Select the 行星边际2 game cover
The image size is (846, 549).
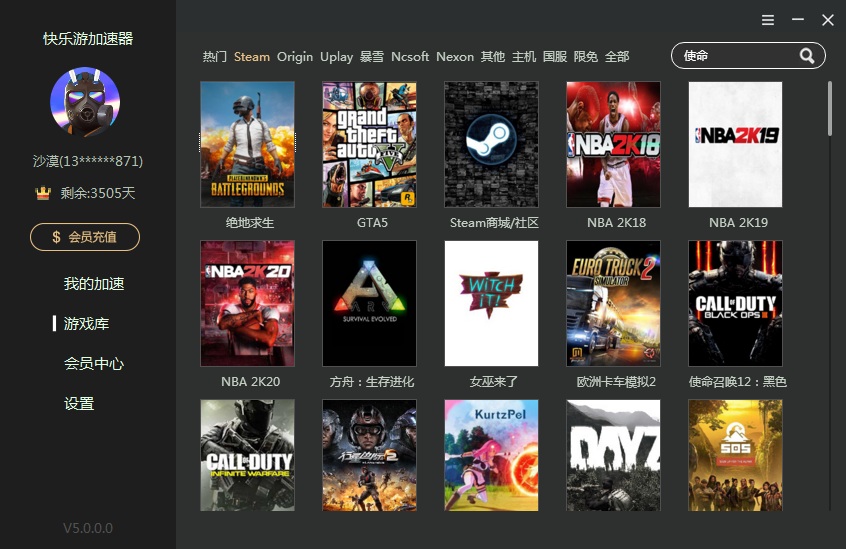tap(370, 455)
